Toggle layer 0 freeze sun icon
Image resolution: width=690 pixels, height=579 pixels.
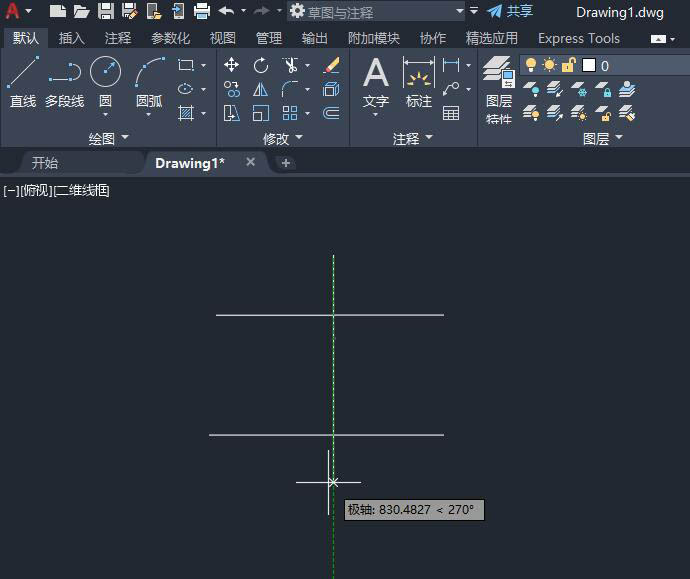pyautogui.click(x=549, y=65)
